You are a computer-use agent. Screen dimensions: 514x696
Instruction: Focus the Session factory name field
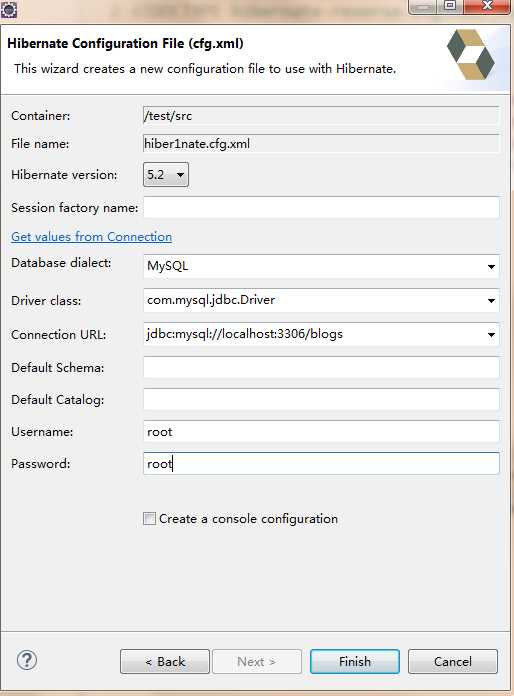[x=321, y=207]
